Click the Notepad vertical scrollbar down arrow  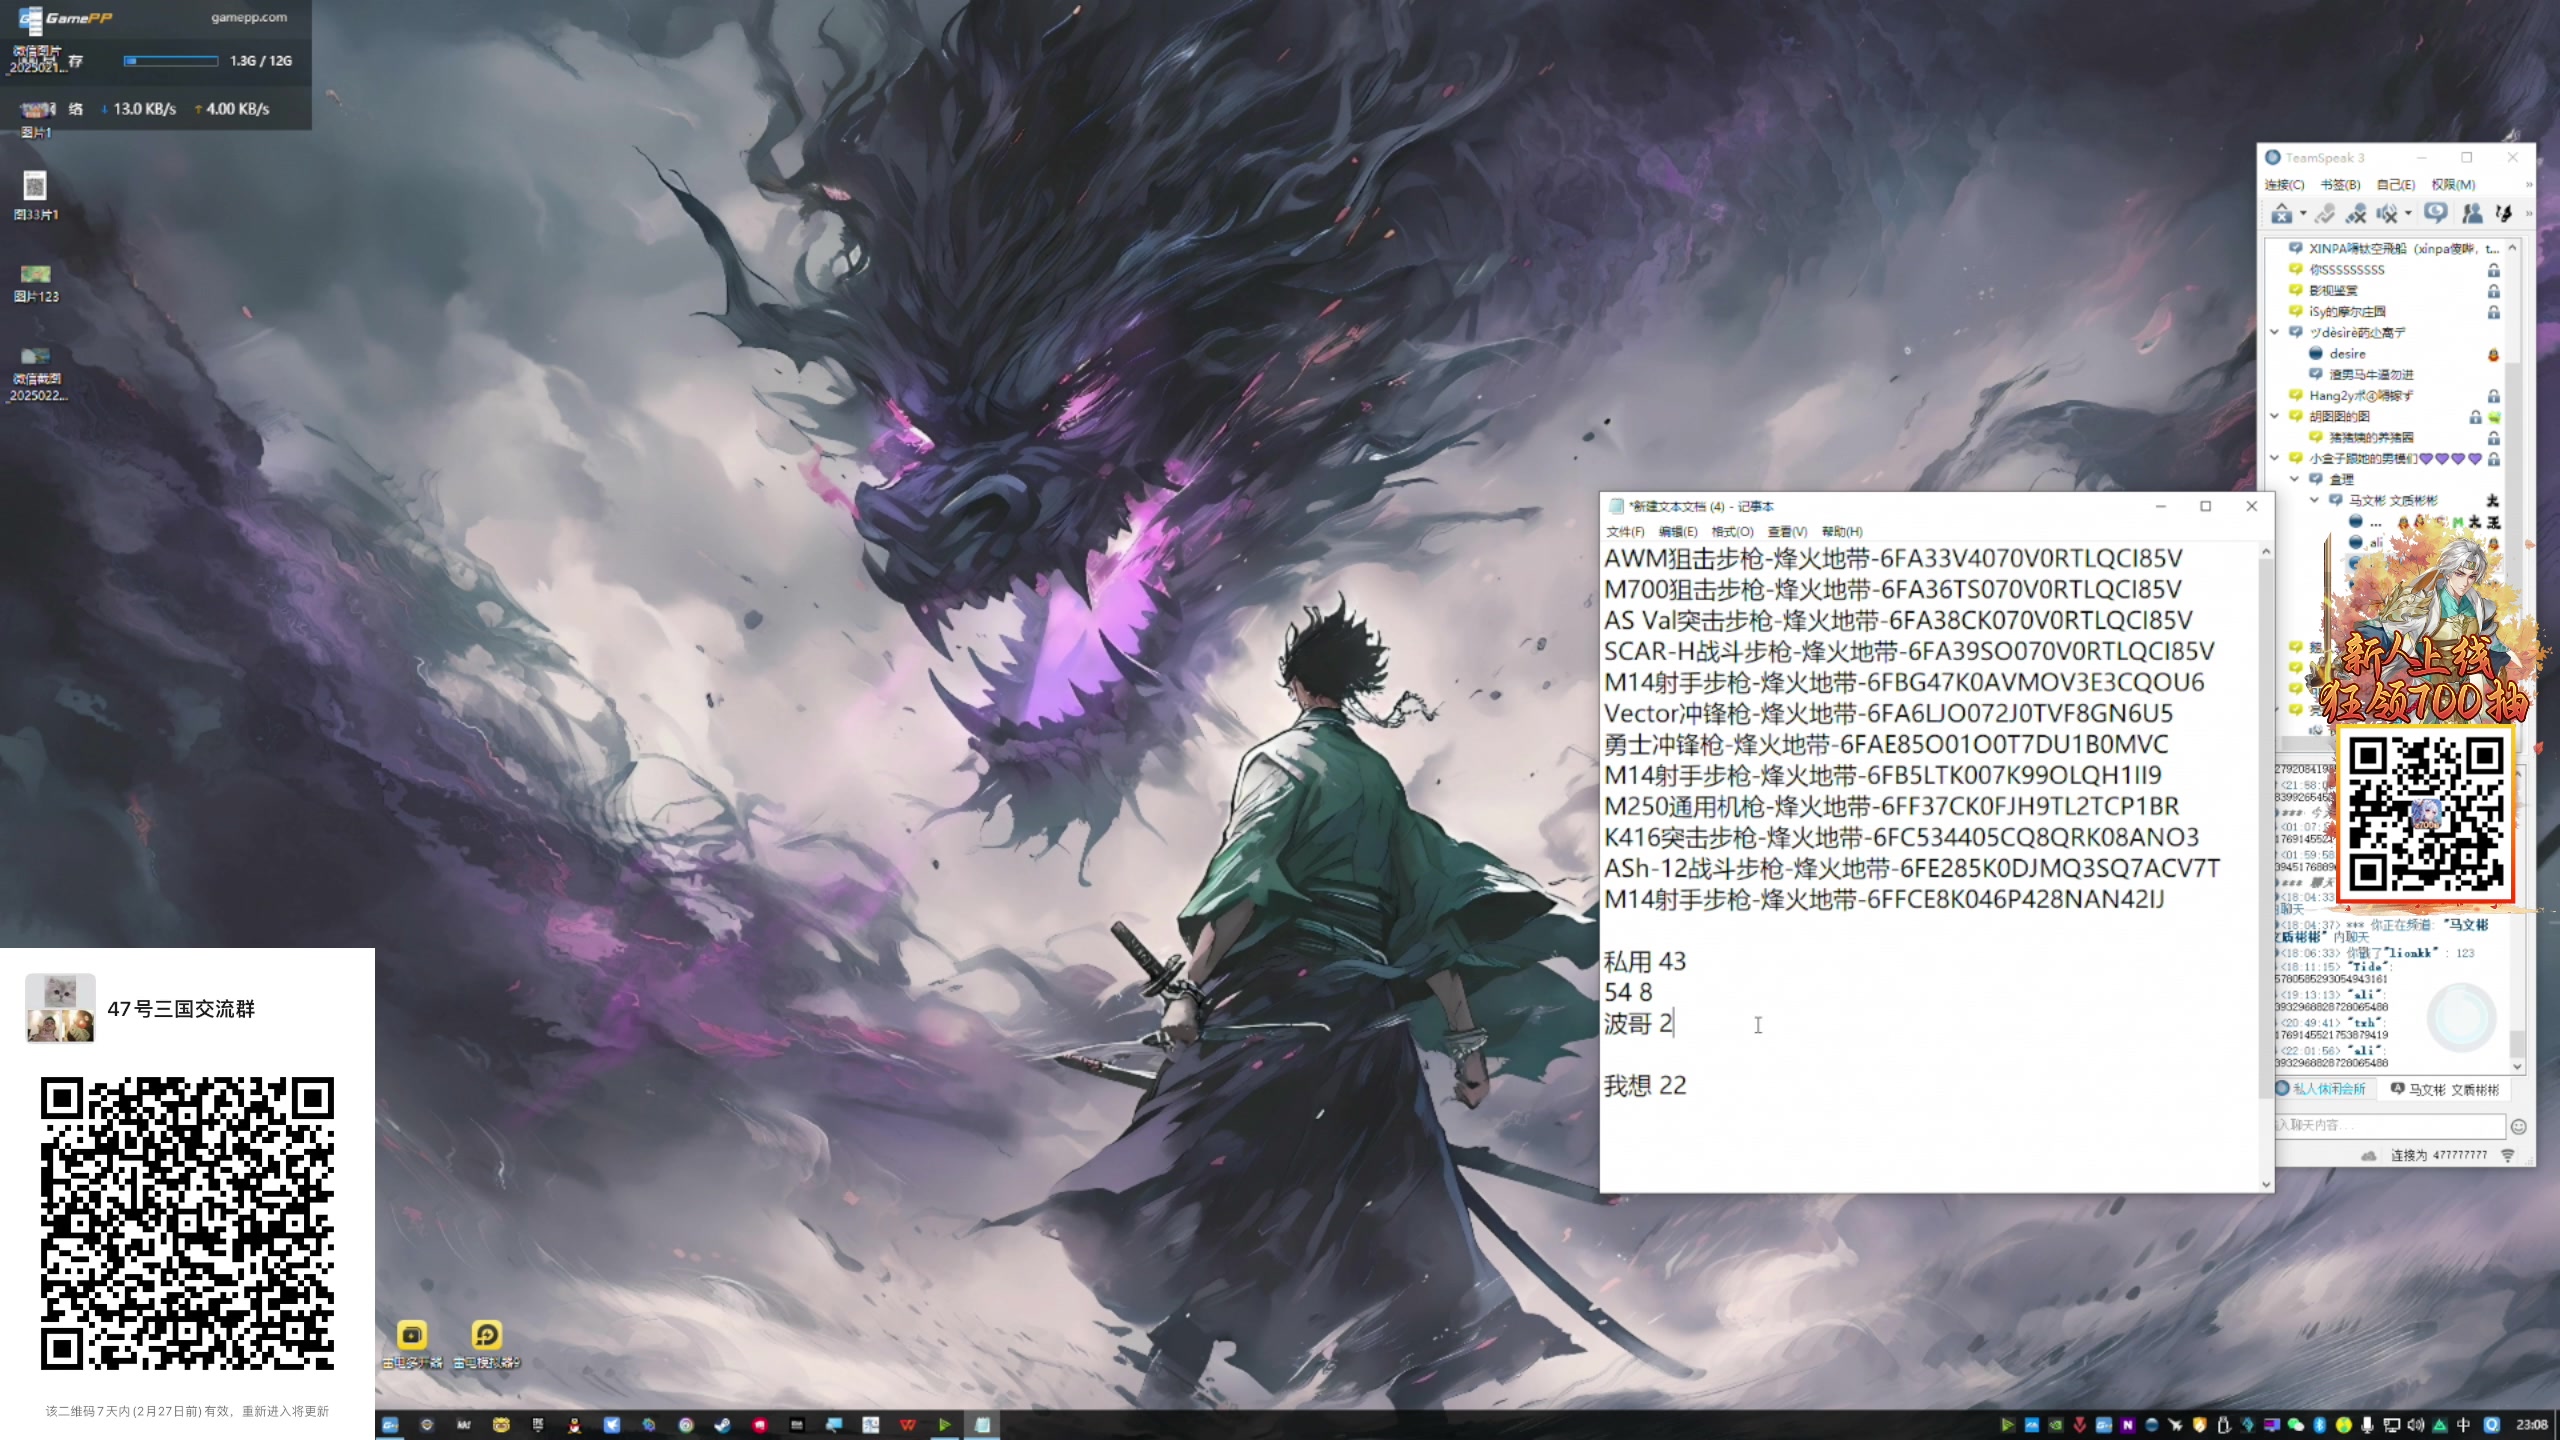point(2266,1184)
